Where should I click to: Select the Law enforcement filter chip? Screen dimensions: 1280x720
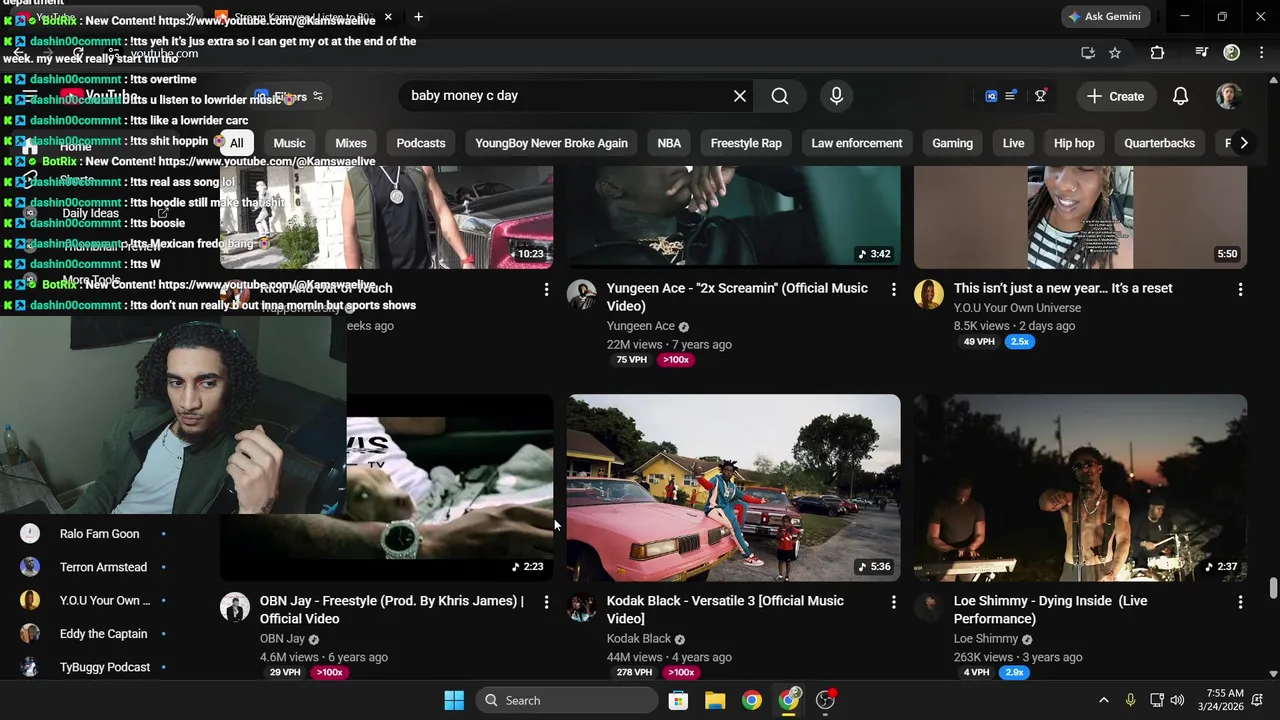(857, 143)
